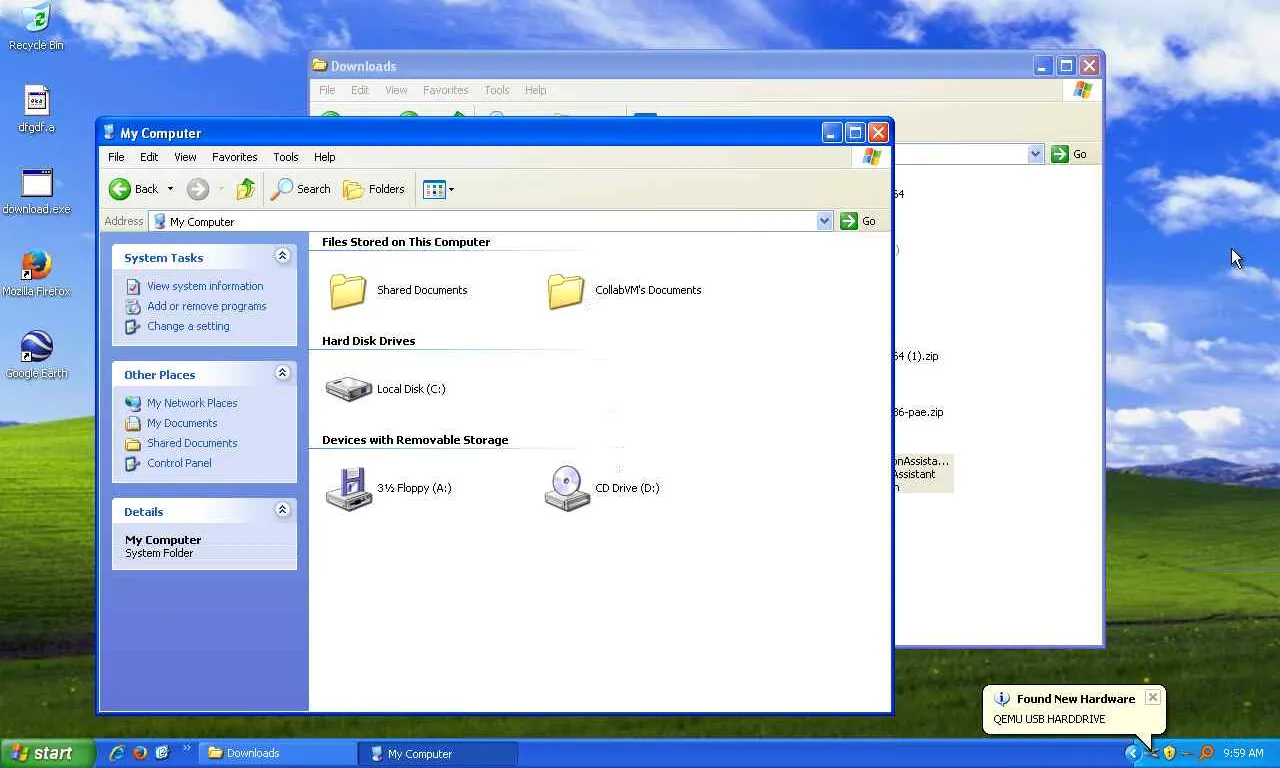Open the Tools menu in My Computer

click(286, 157)
